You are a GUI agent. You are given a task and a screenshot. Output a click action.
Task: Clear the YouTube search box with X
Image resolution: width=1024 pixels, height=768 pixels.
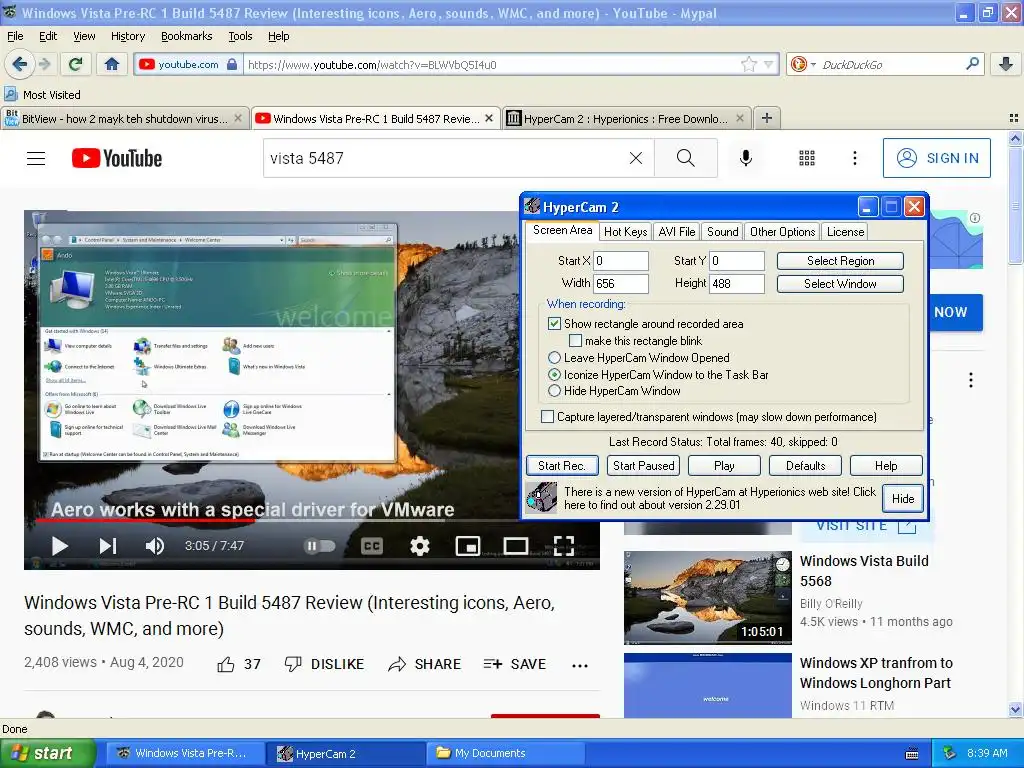click(635, 158)
